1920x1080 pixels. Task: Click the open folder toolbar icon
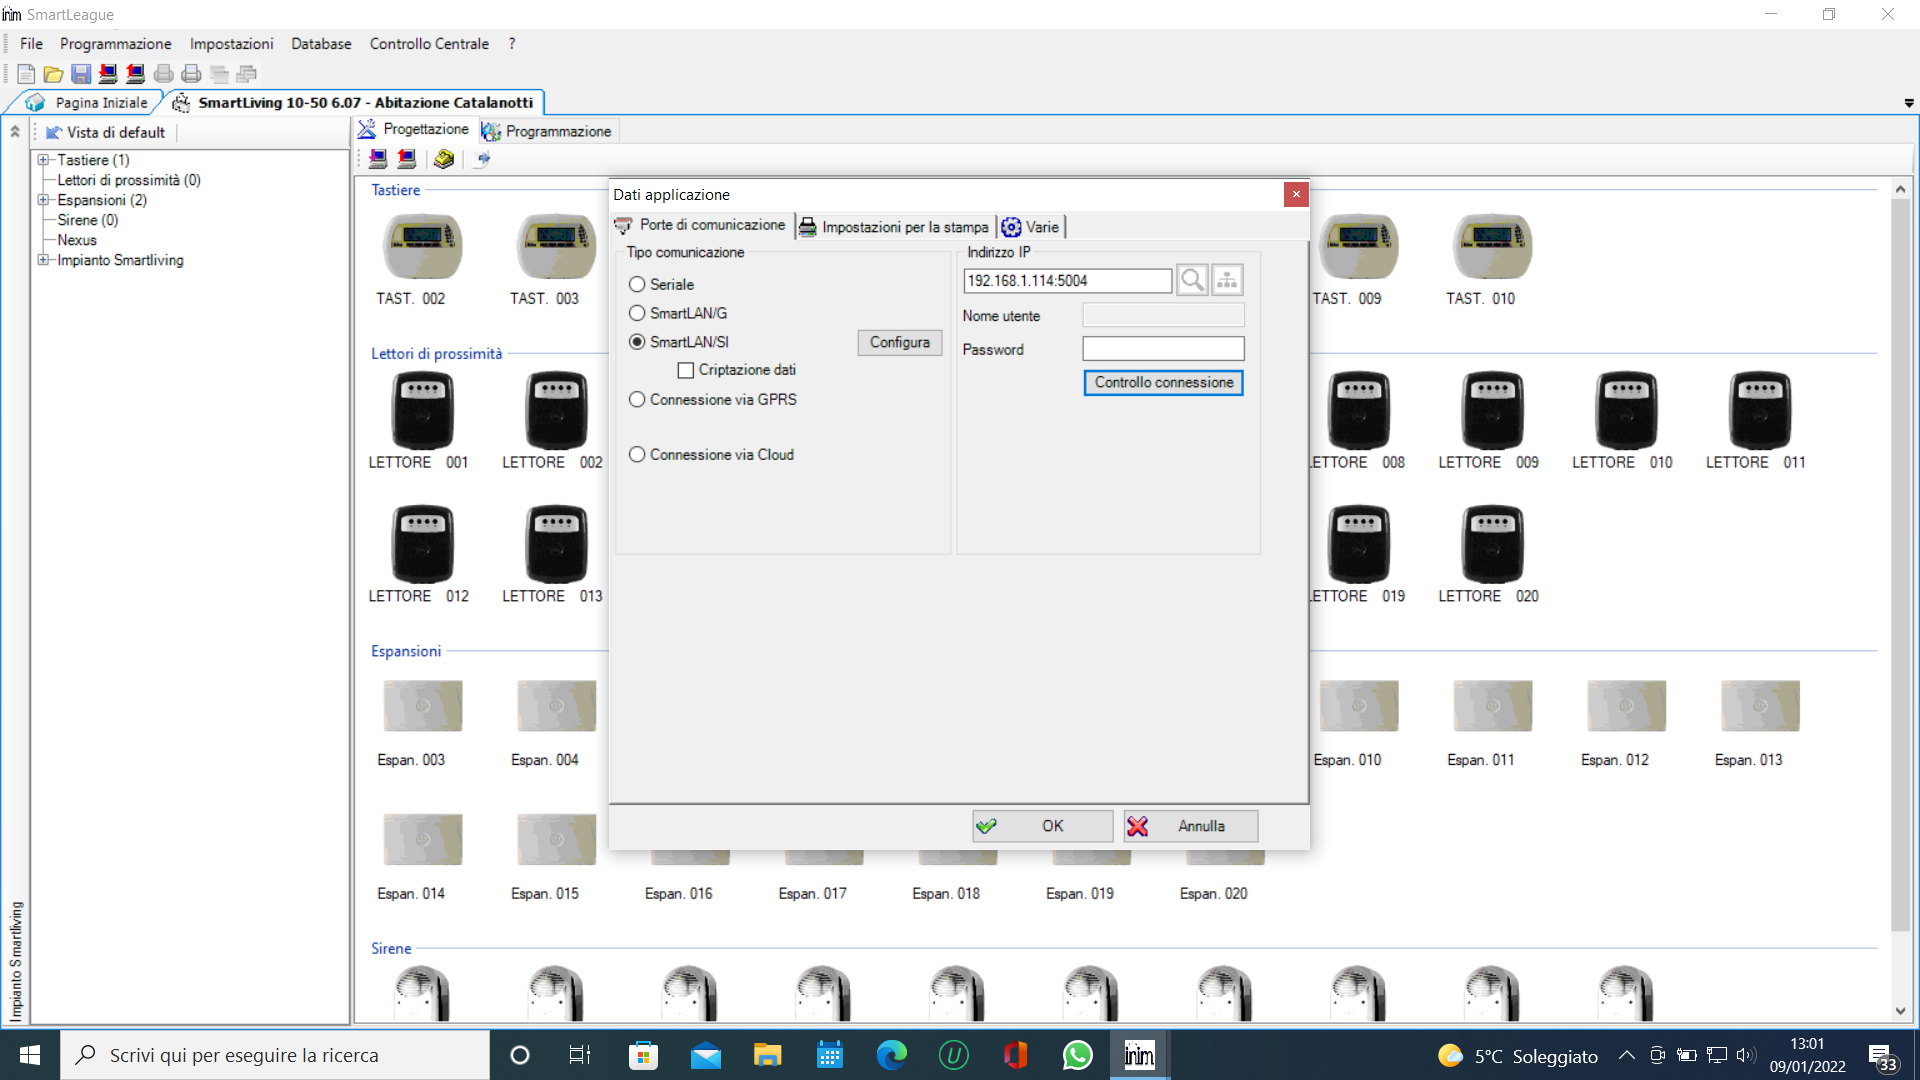point(53,74)
